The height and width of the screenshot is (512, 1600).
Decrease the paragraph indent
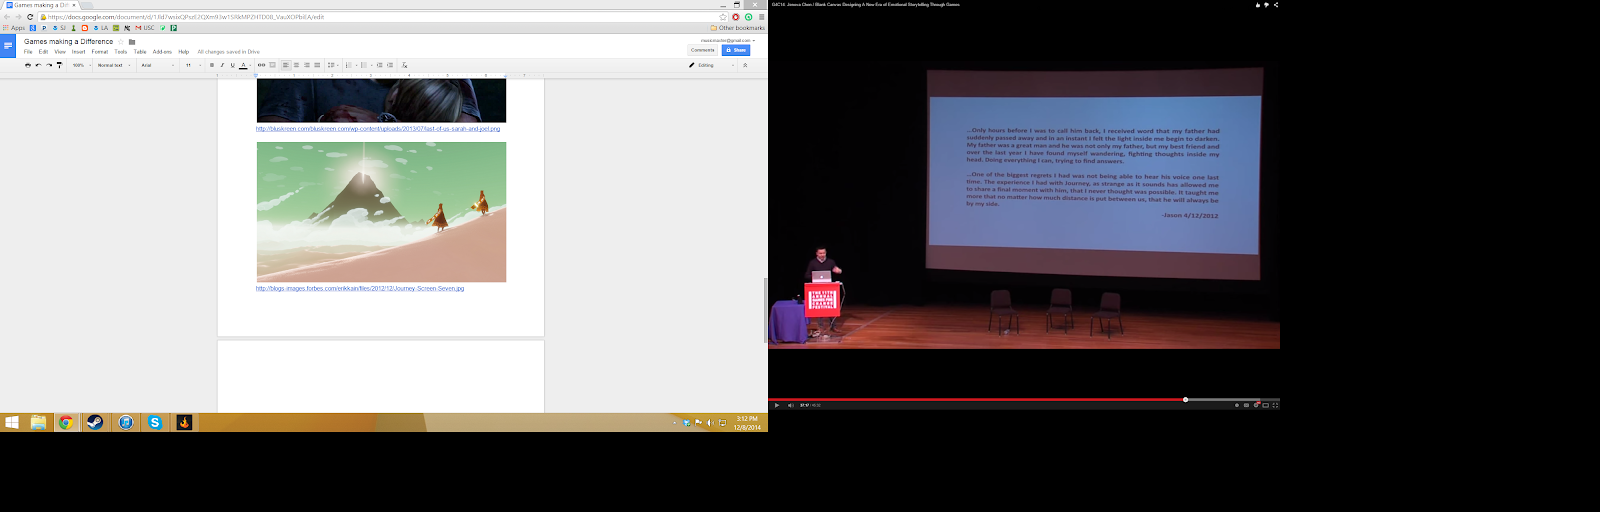[x=379, y=65]
